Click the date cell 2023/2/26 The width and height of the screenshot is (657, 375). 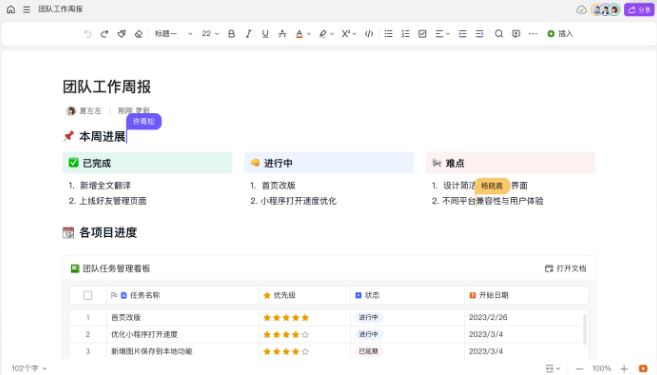[488, 318]
